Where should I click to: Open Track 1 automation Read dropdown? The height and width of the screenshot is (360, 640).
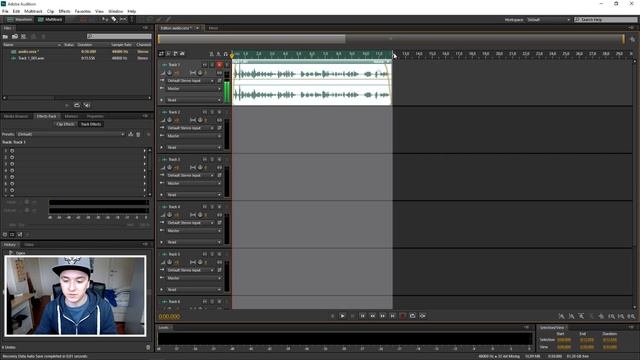[x=193, y=100]
